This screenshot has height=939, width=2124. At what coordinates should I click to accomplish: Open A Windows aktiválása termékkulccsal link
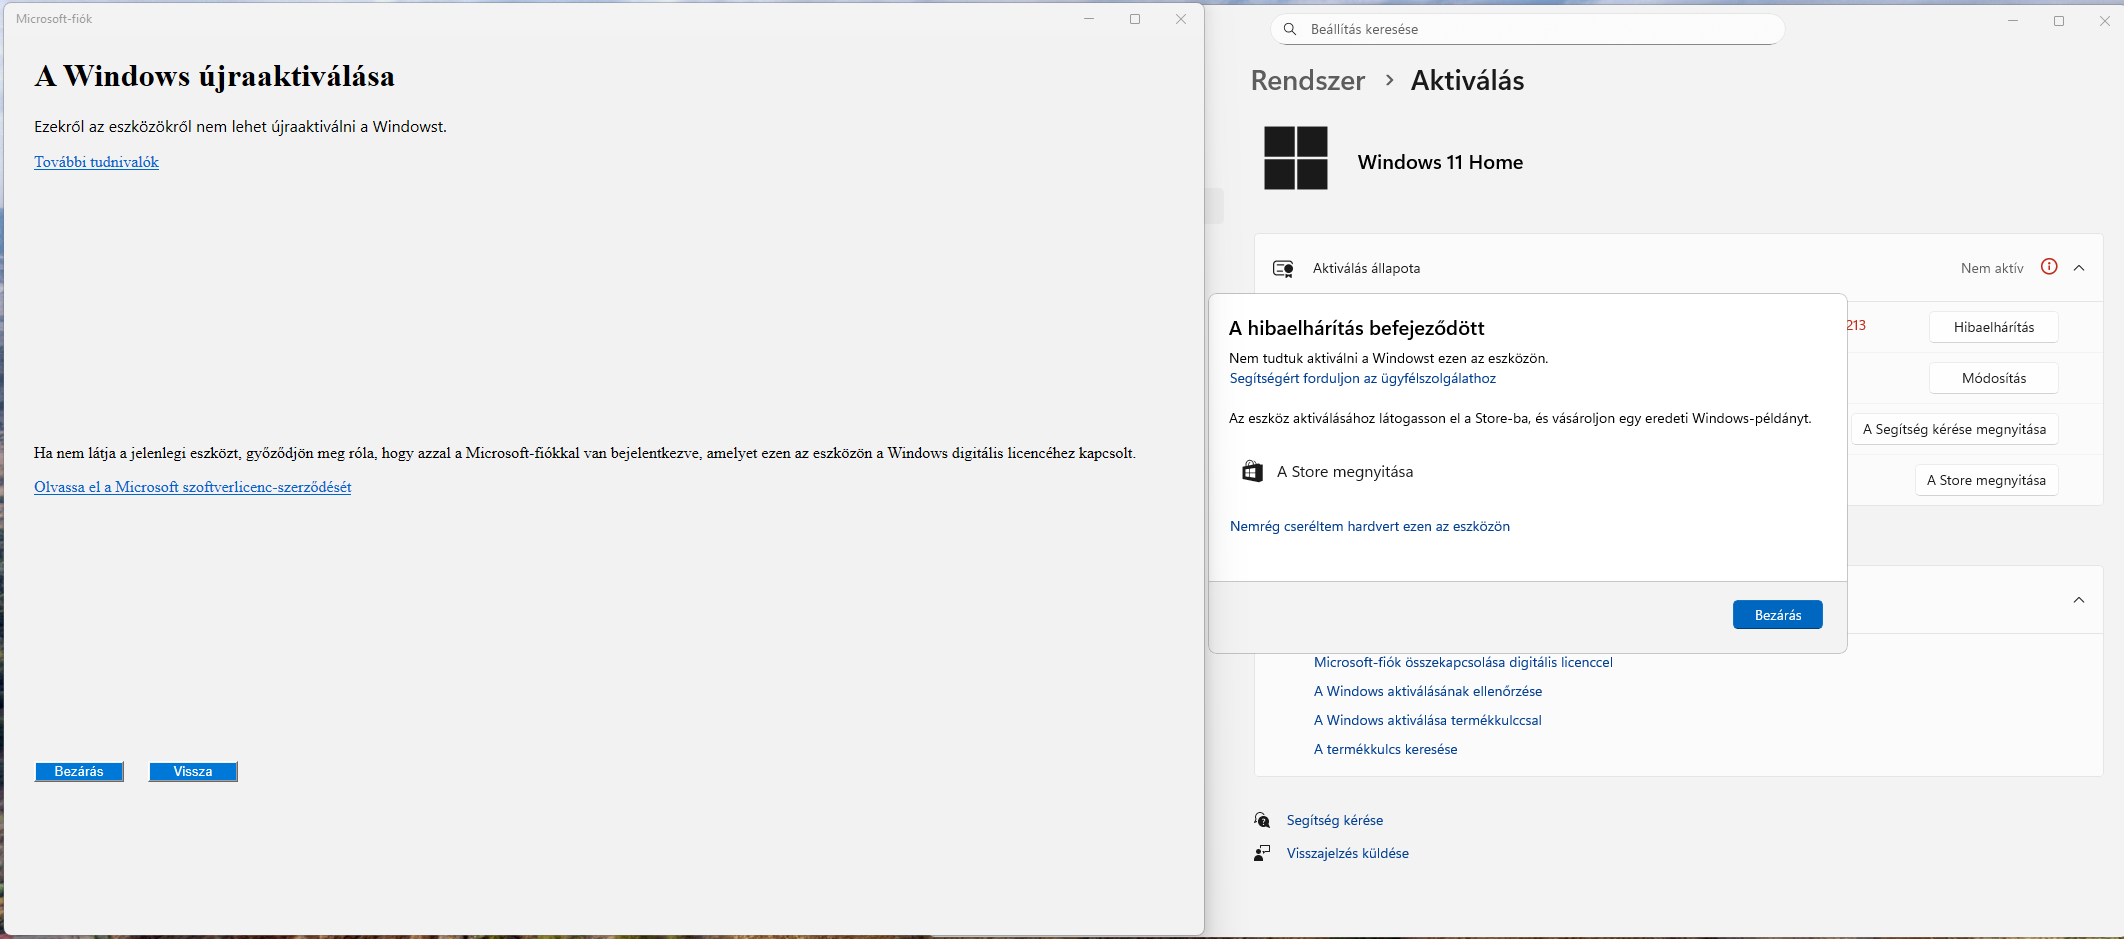click(x=1428, y=721)
